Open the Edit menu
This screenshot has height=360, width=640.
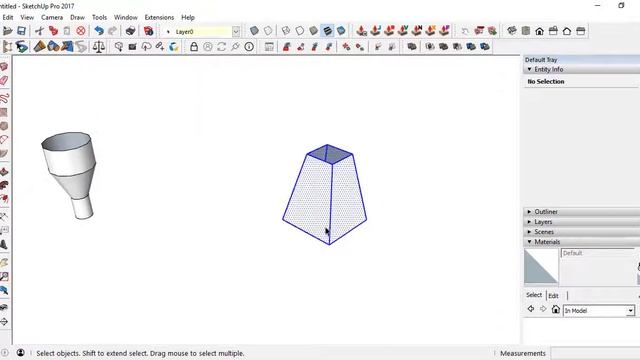click(8, 18)
